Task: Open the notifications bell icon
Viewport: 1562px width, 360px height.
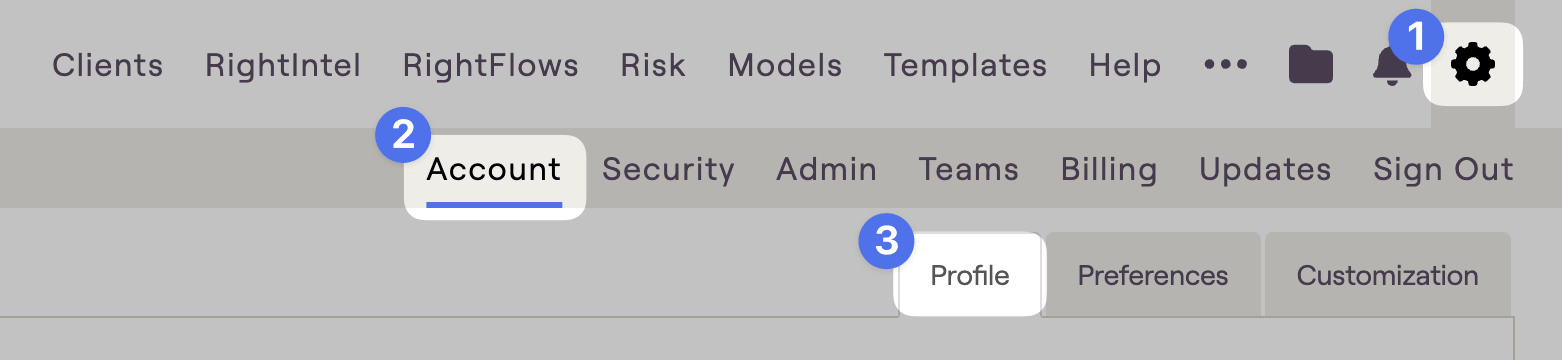Action: [x=1391, y=66]
